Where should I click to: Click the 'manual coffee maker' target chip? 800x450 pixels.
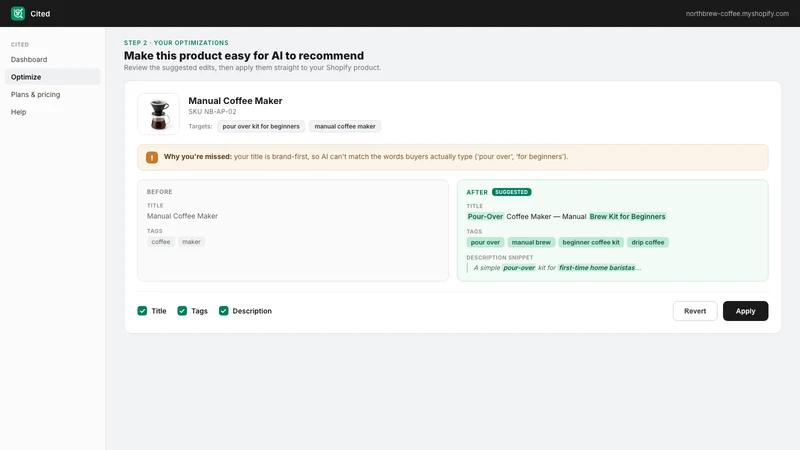(x=345, y=127)
